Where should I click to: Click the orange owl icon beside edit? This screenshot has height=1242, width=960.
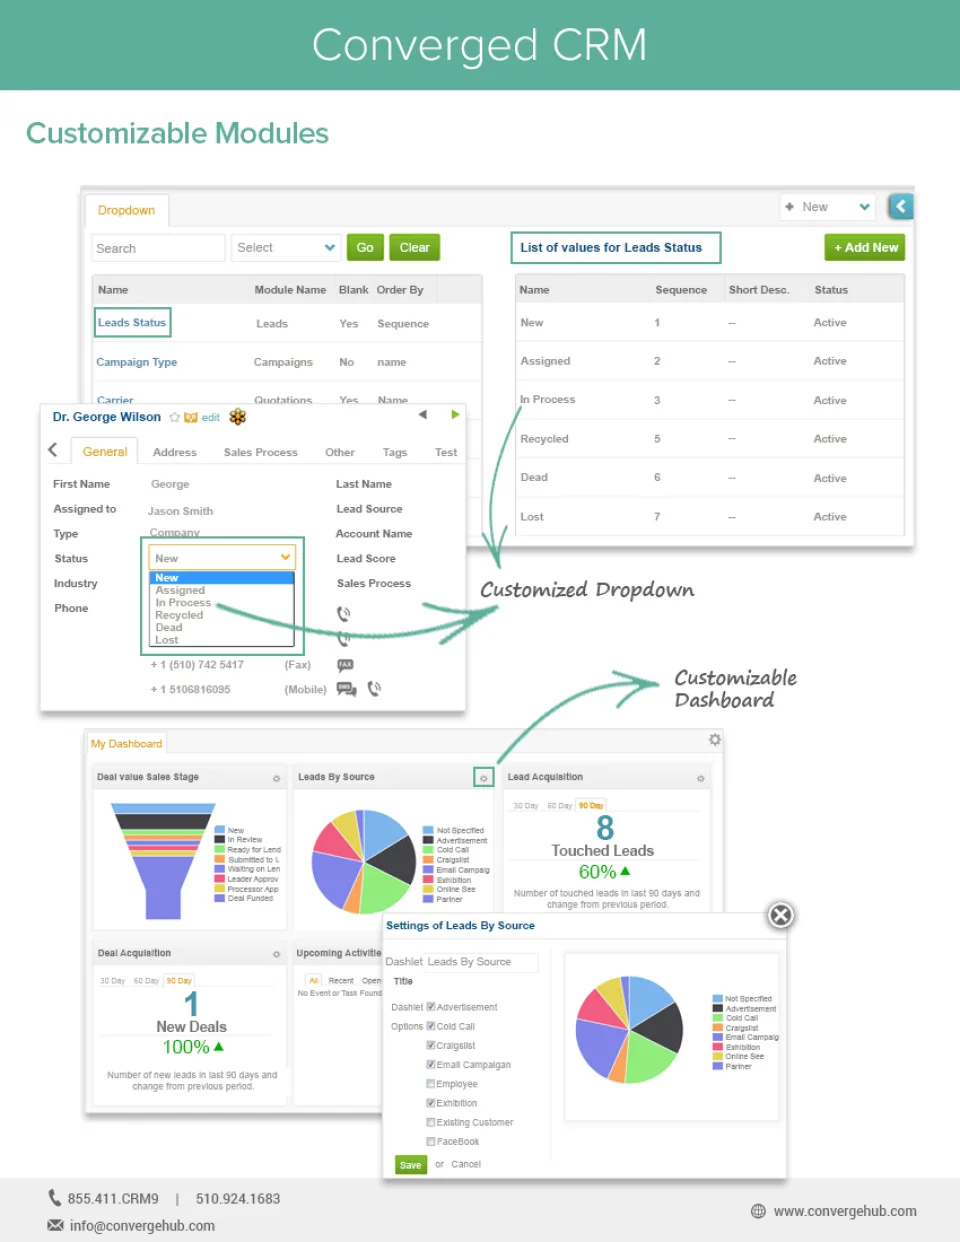[x=190, y=417]
